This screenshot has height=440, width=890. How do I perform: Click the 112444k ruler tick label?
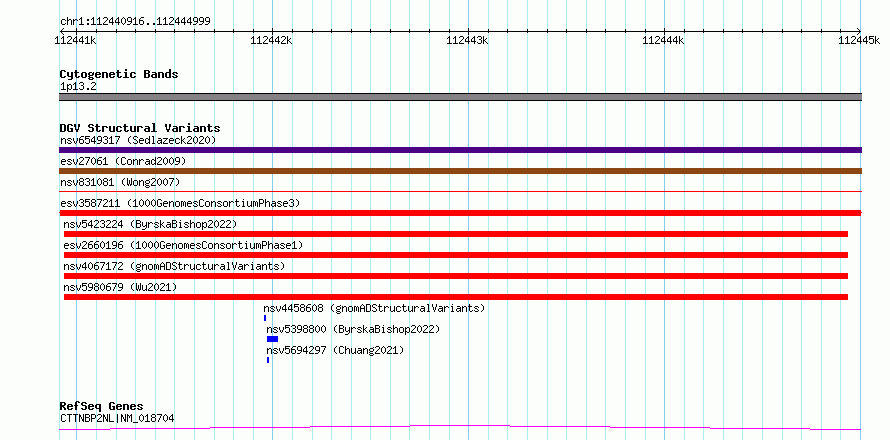[x=664, y=40]
